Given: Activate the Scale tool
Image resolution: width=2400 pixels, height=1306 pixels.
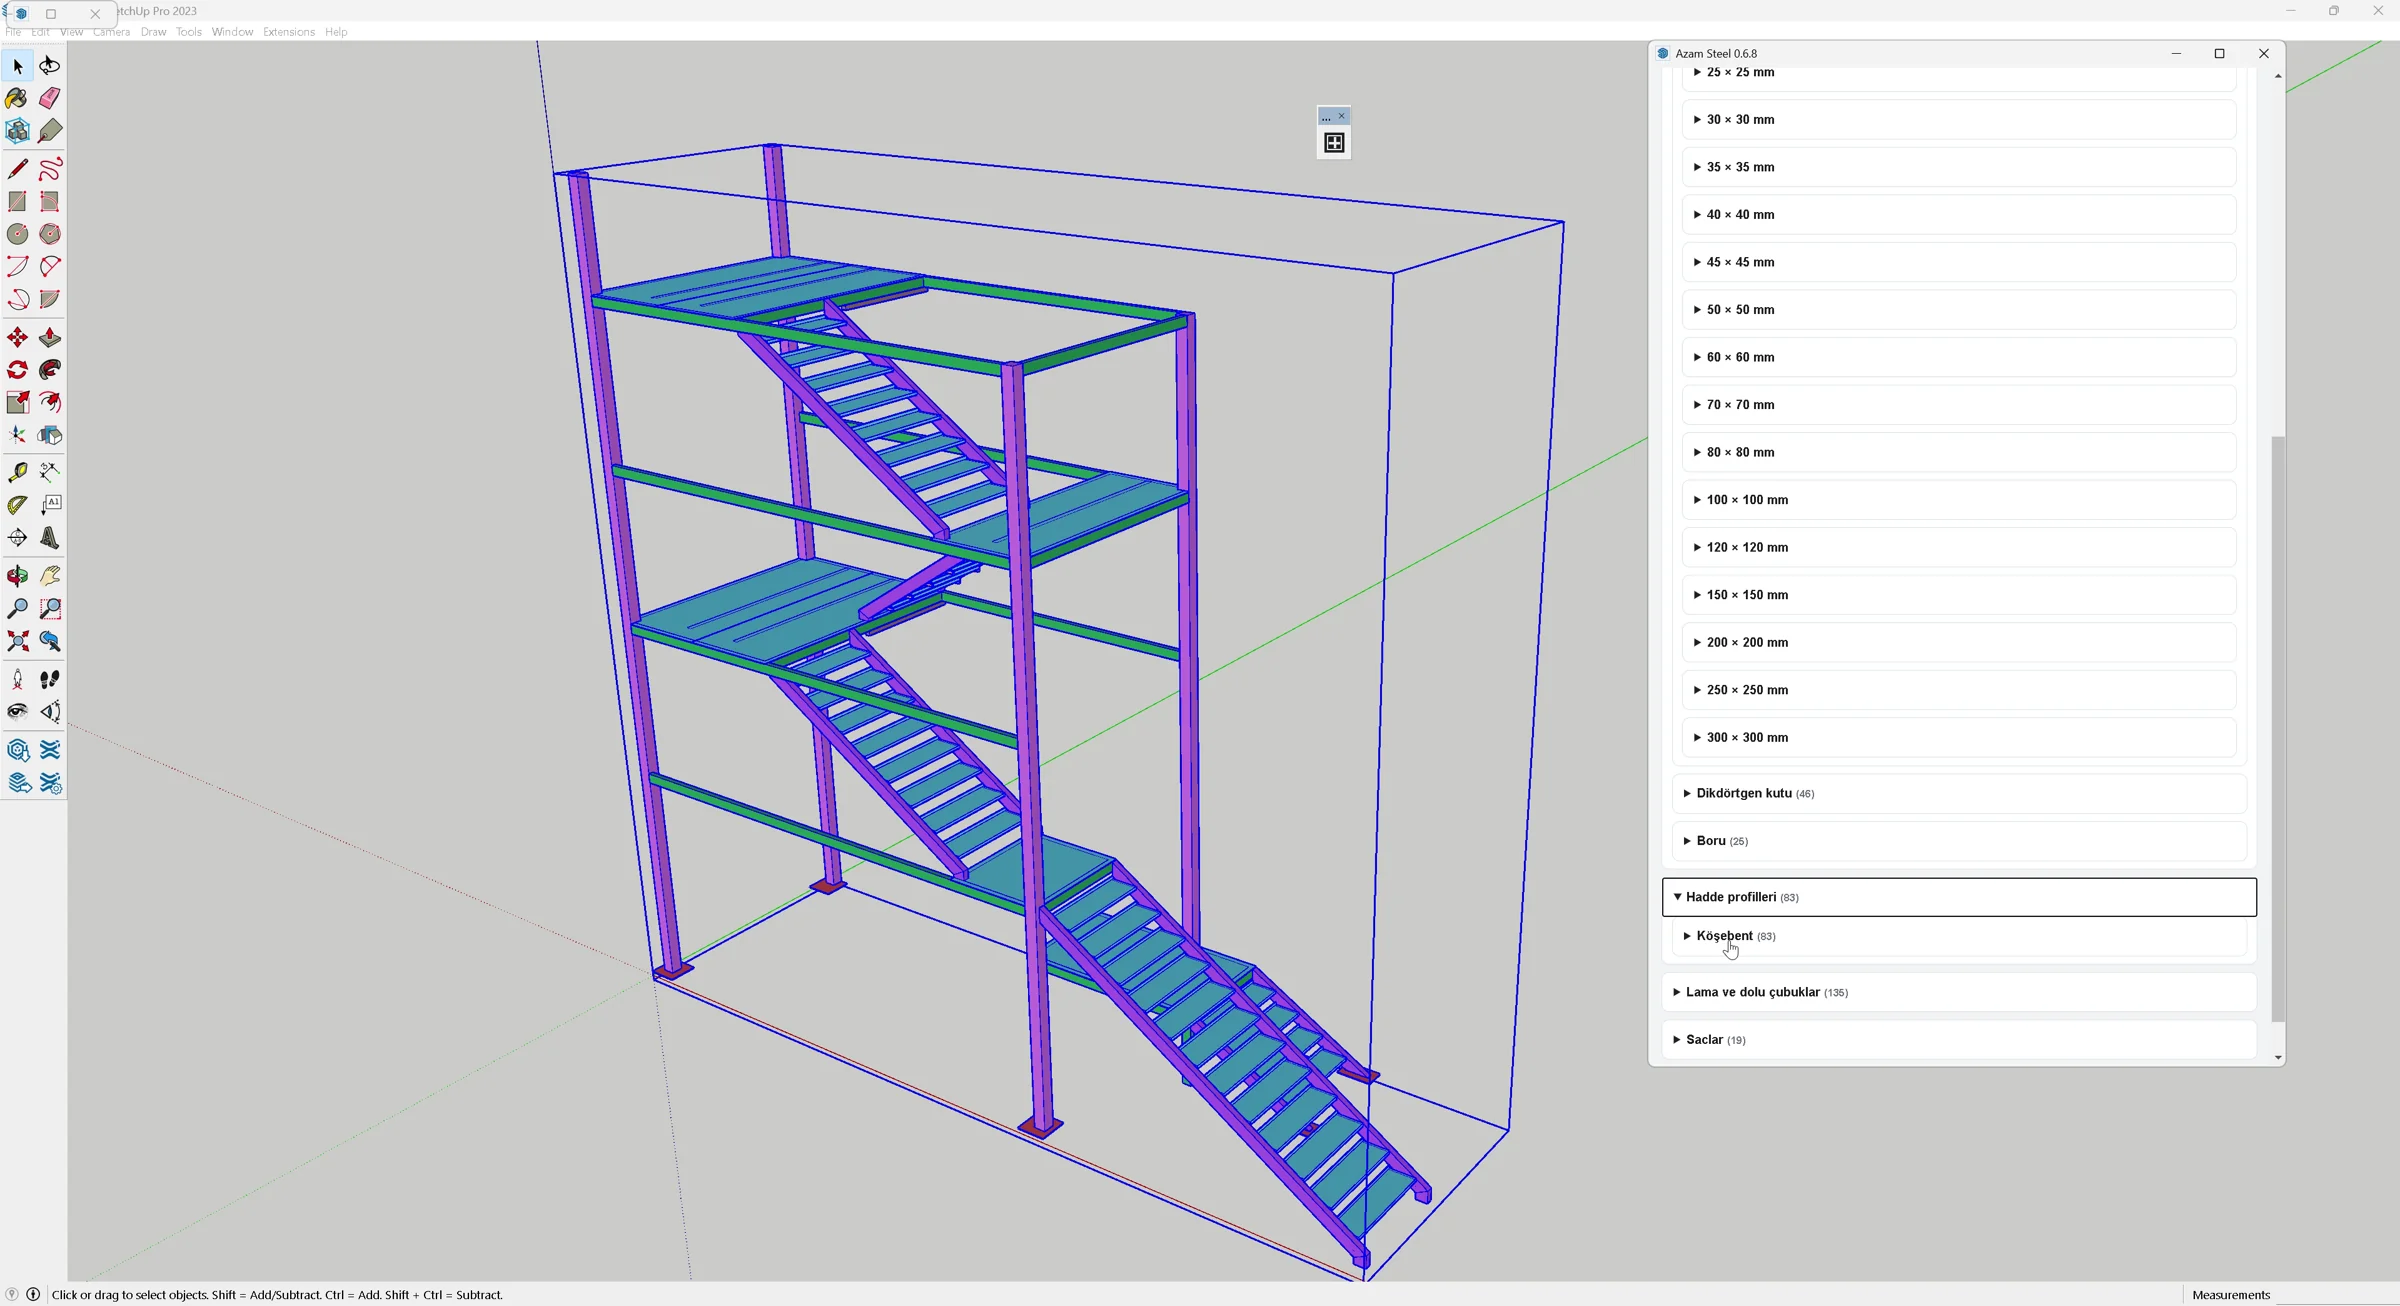Looking at the screenshot, I should click(x=17, y=403).
